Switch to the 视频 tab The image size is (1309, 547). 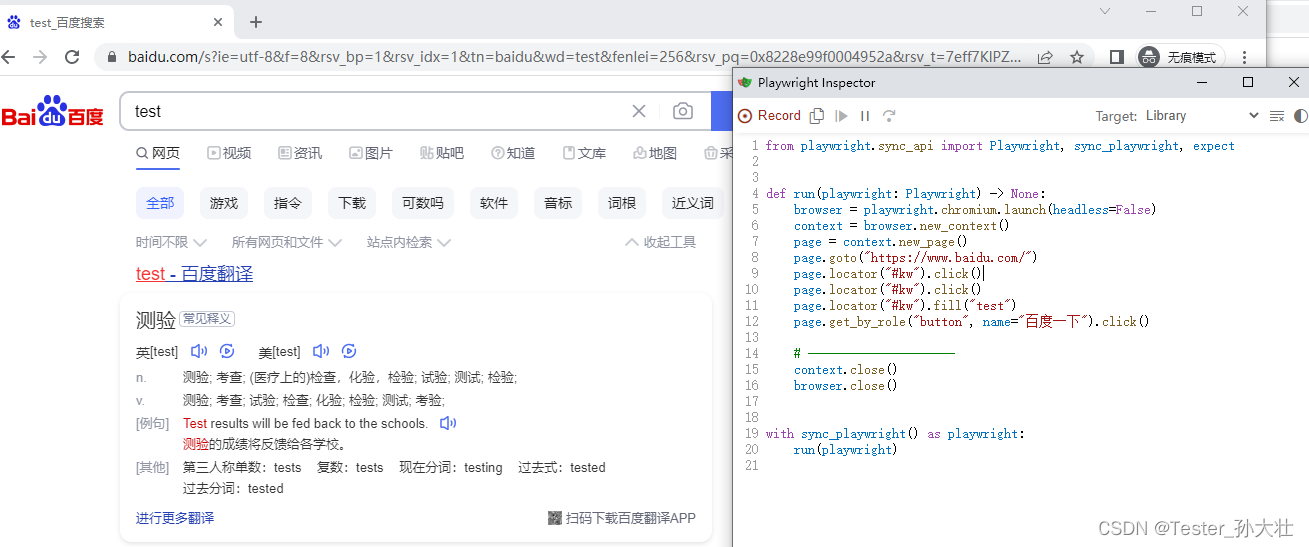click(229, 153)
